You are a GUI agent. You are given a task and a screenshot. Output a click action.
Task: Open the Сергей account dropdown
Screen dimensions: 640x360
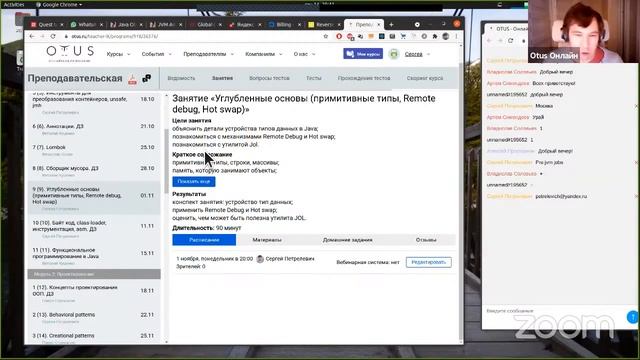[x=417, y=54]
